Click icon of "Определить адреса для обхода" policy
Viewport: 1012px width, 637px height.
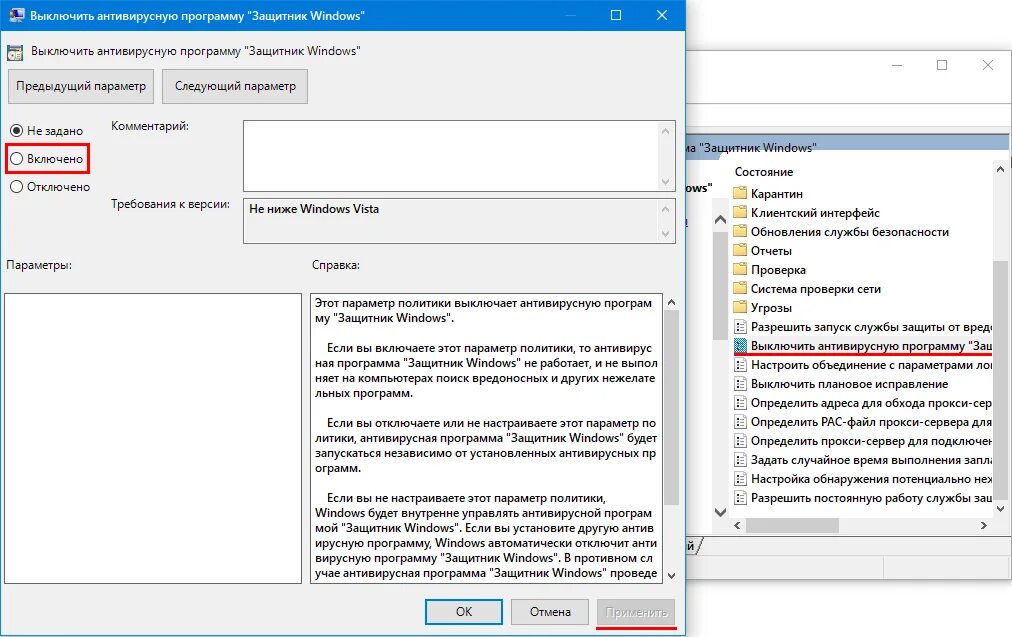[x=740, y=403]
